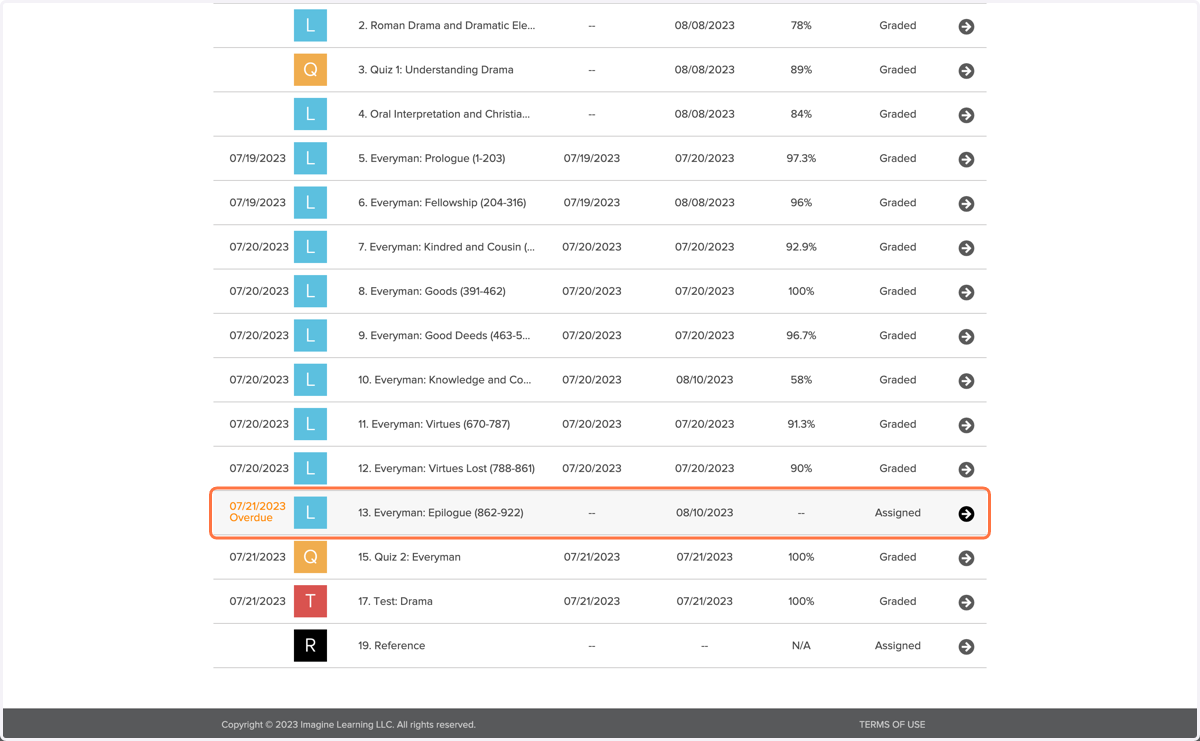The image size is (1200, 741).
Task: Open arrow for Everyman: Goods (391-462)
Action: pyautogui.click(x=966, y=292)
